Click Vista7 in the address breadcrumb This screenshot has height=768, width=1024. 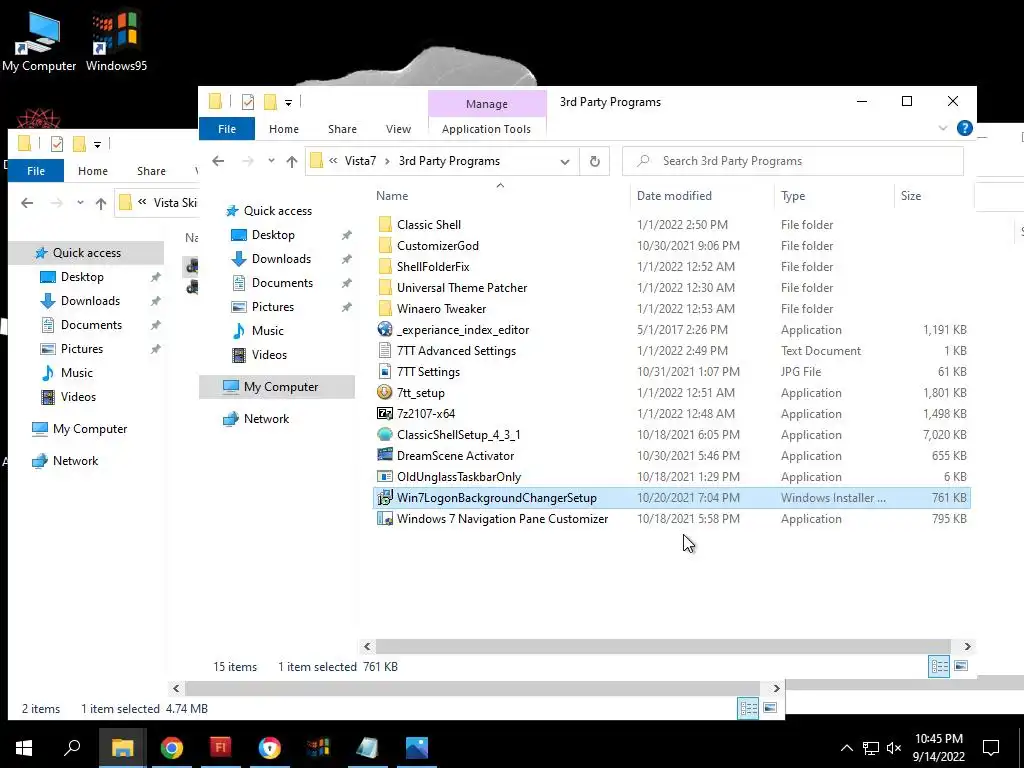tap(360, 161)
